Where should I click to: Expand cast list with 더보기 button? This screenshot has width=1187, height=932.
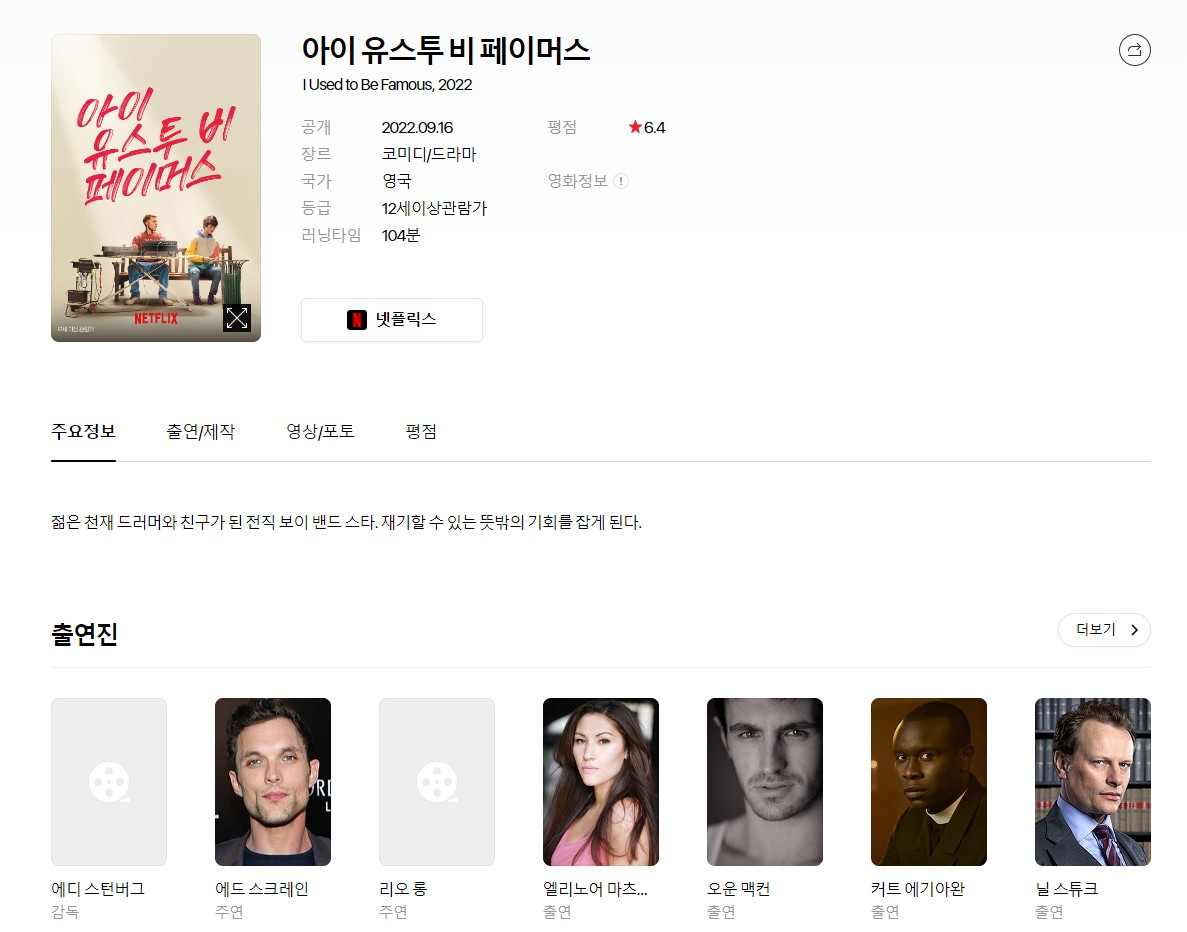1104,630
